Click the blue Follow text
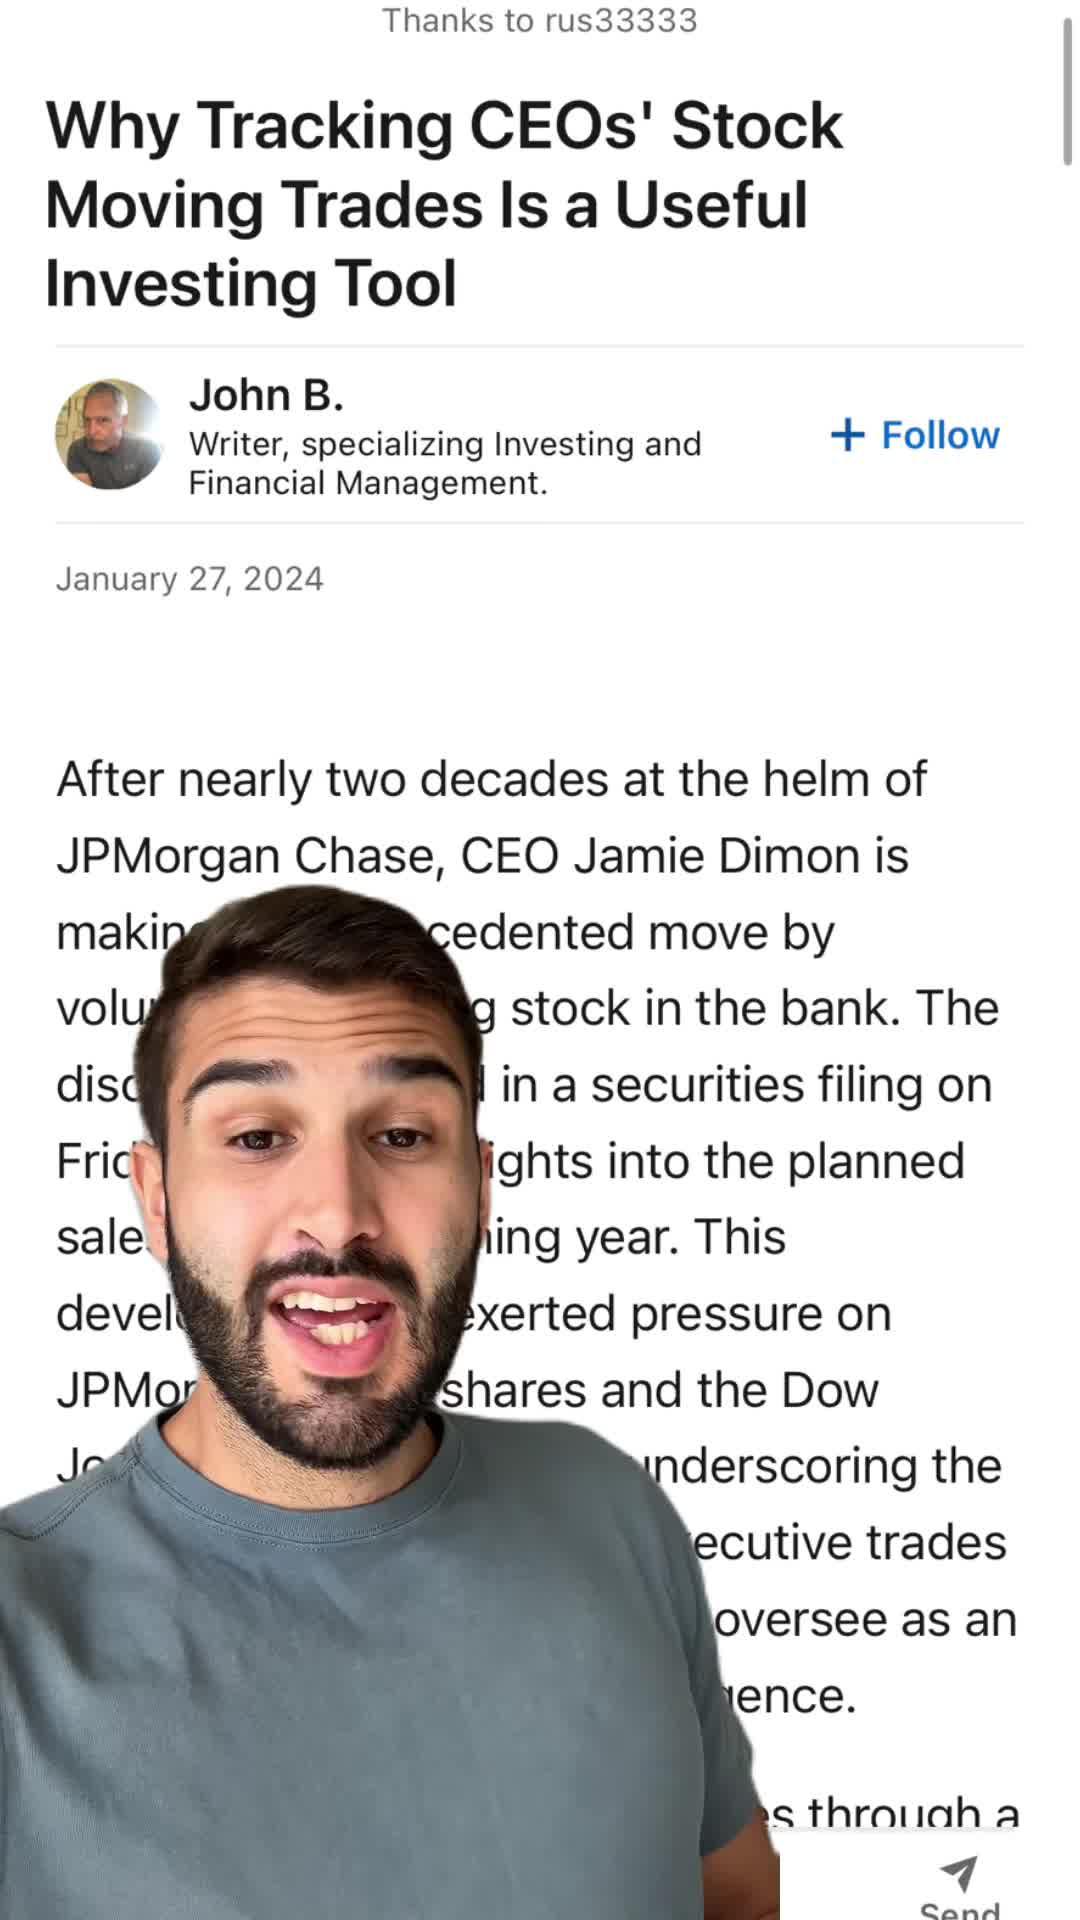This screenshot has width=1080, height=1920. [940, 435]
